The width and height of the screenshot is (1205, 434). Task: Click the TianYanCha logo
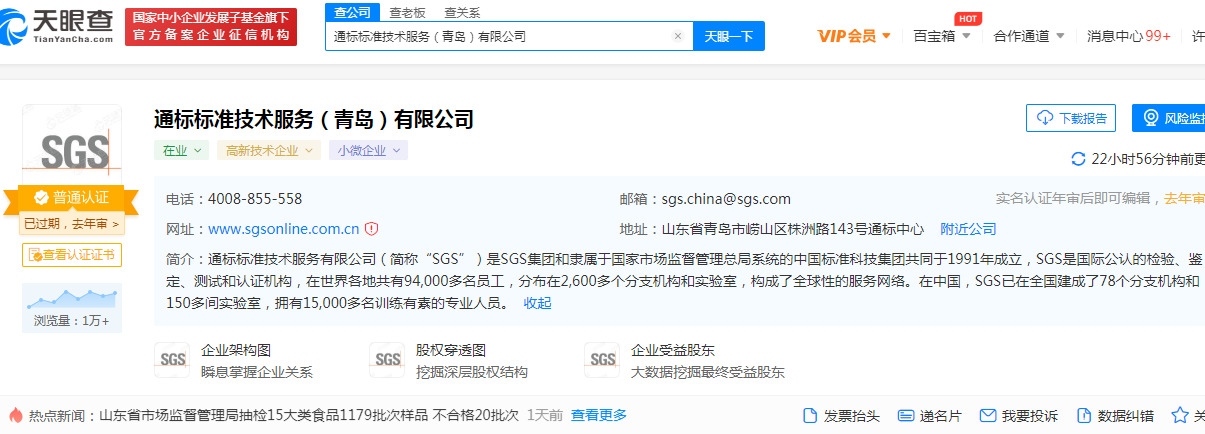[57, 27]
